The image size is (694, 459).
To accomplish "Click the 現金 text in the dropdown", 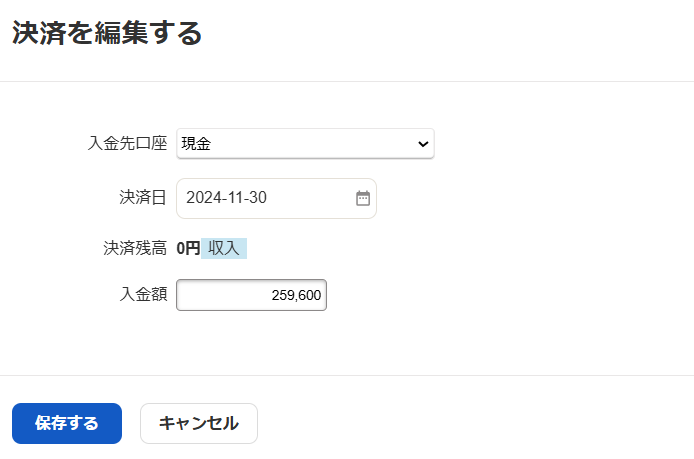I will tap(196, 144).
